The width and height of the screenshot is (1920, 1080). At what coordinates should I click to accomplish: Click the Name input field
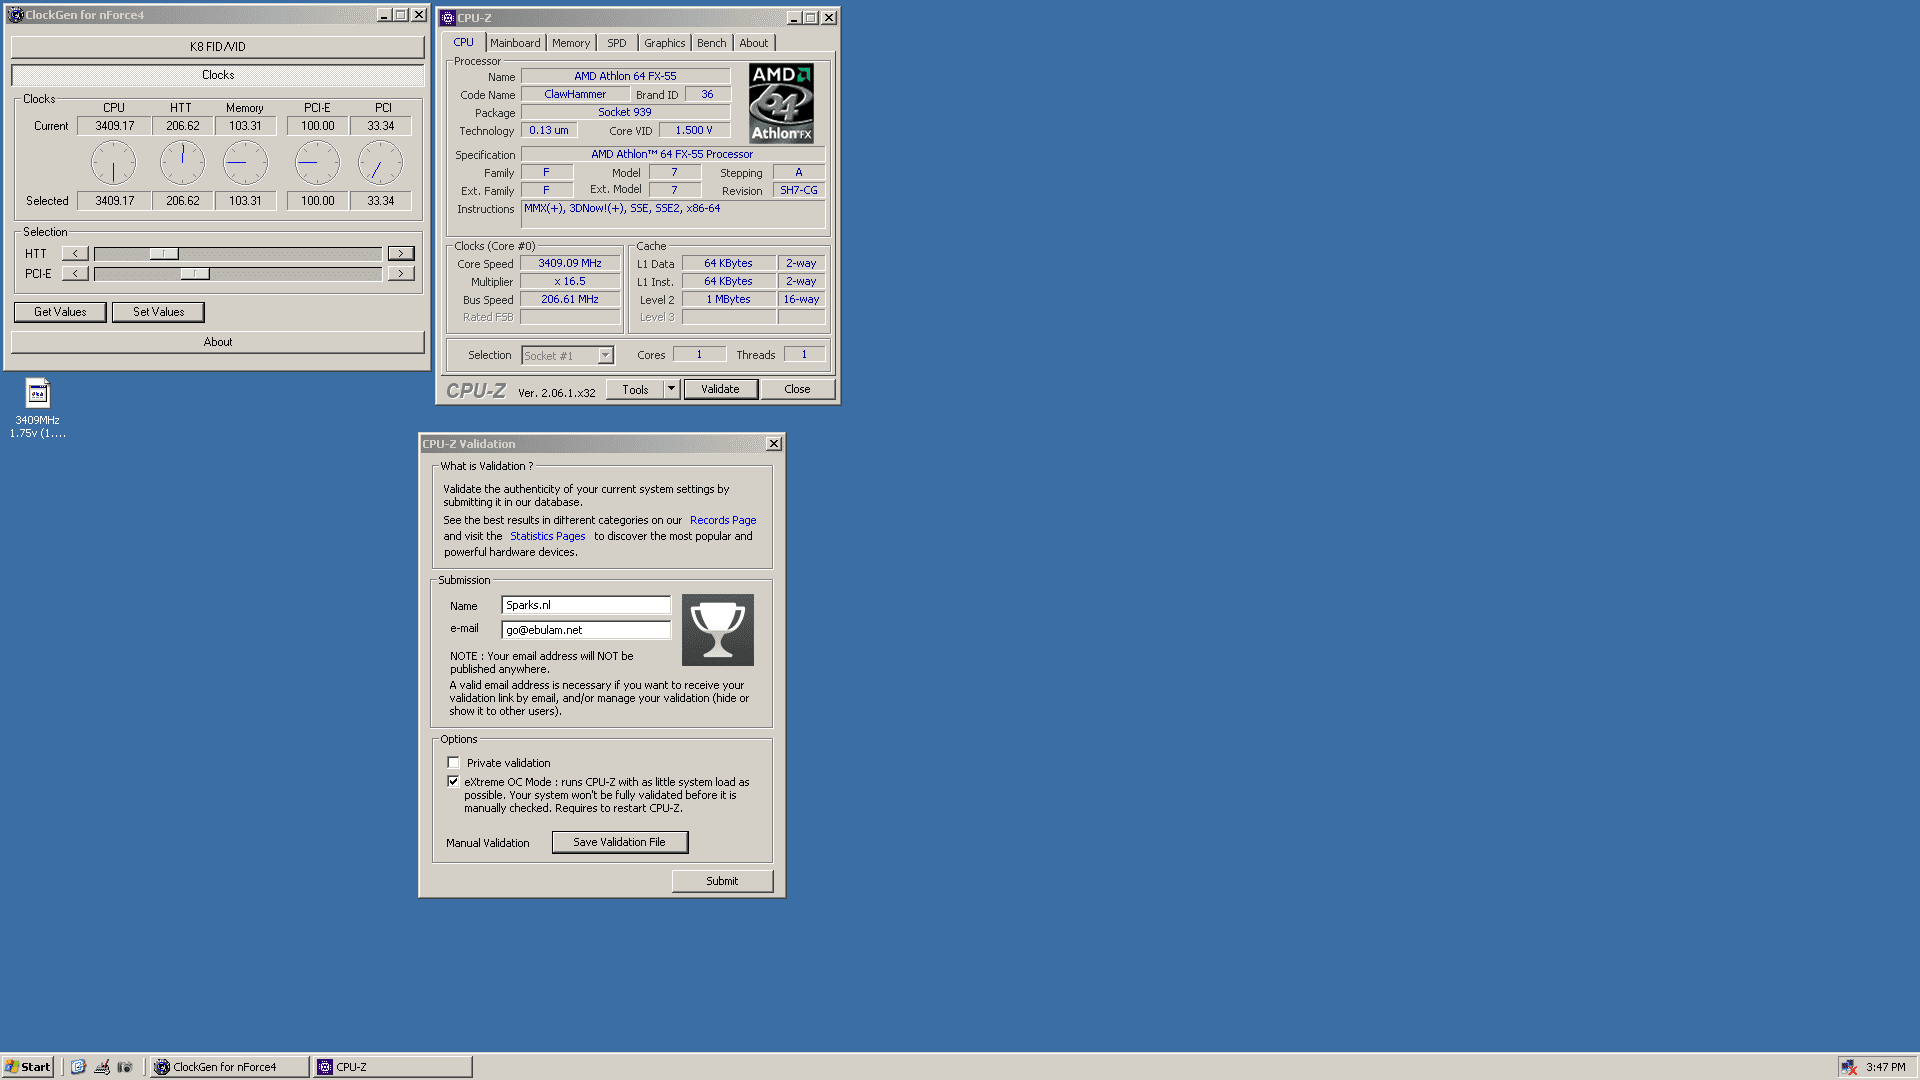tap(586, 605)
